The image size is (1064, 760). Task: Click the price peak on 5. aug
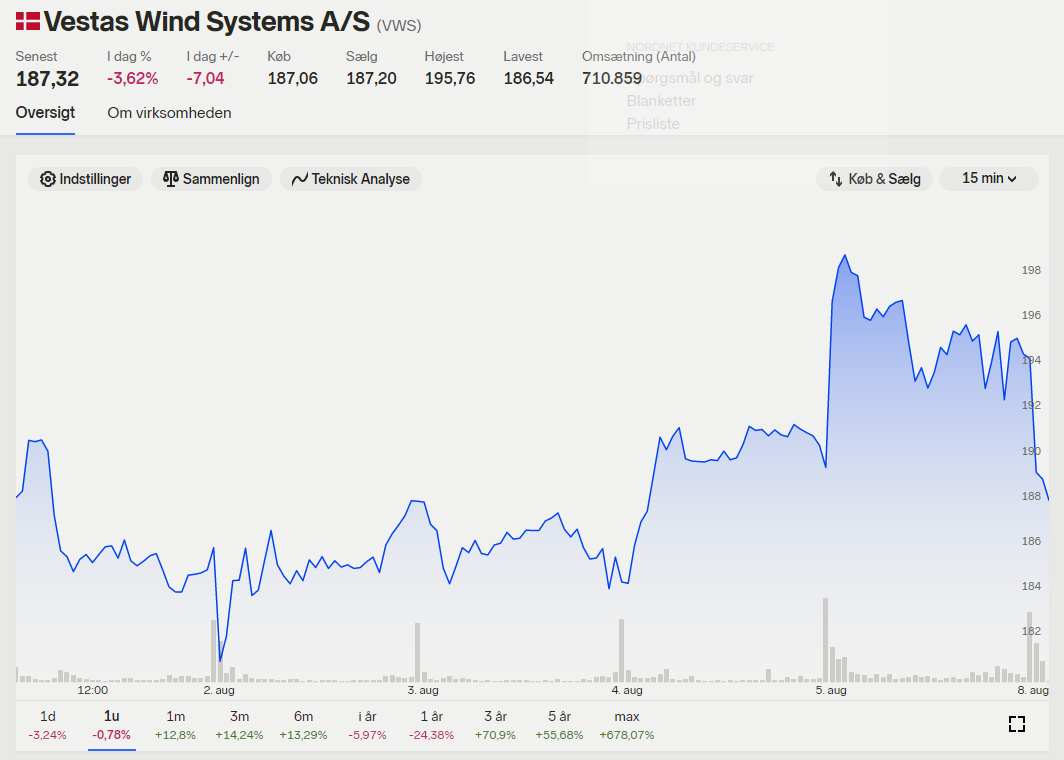[845, 256]
